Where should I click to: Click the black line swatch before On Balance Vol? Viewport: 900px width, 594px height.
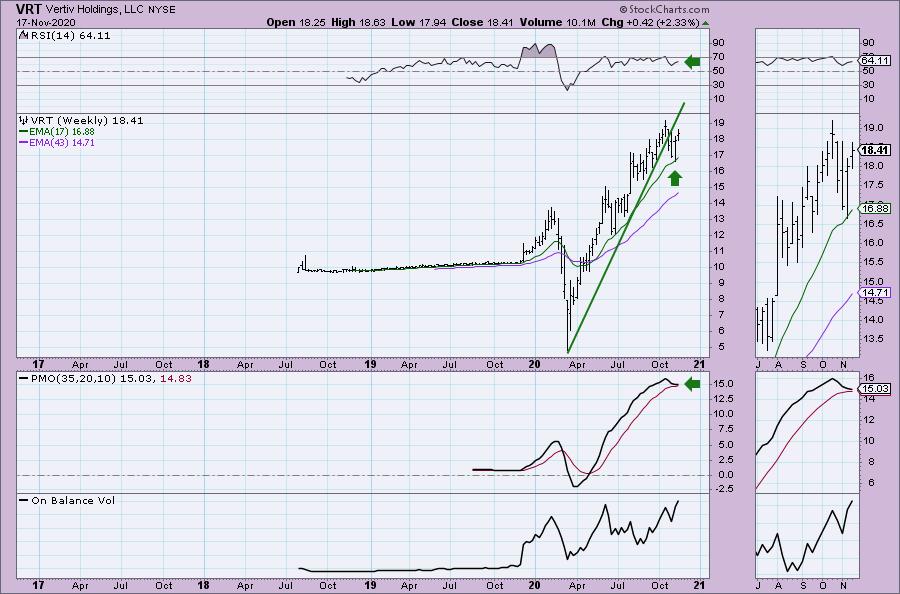23,500
